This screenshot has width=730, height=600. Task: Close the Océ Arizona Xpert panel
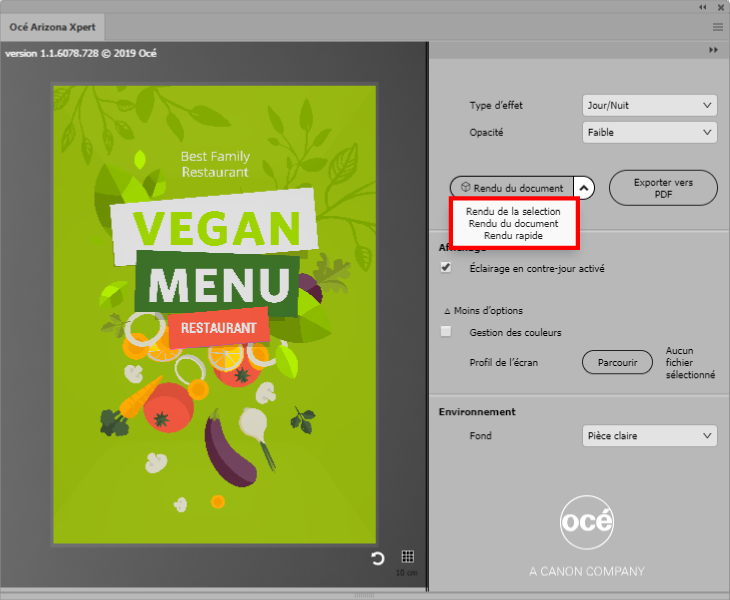pos(721,7)
